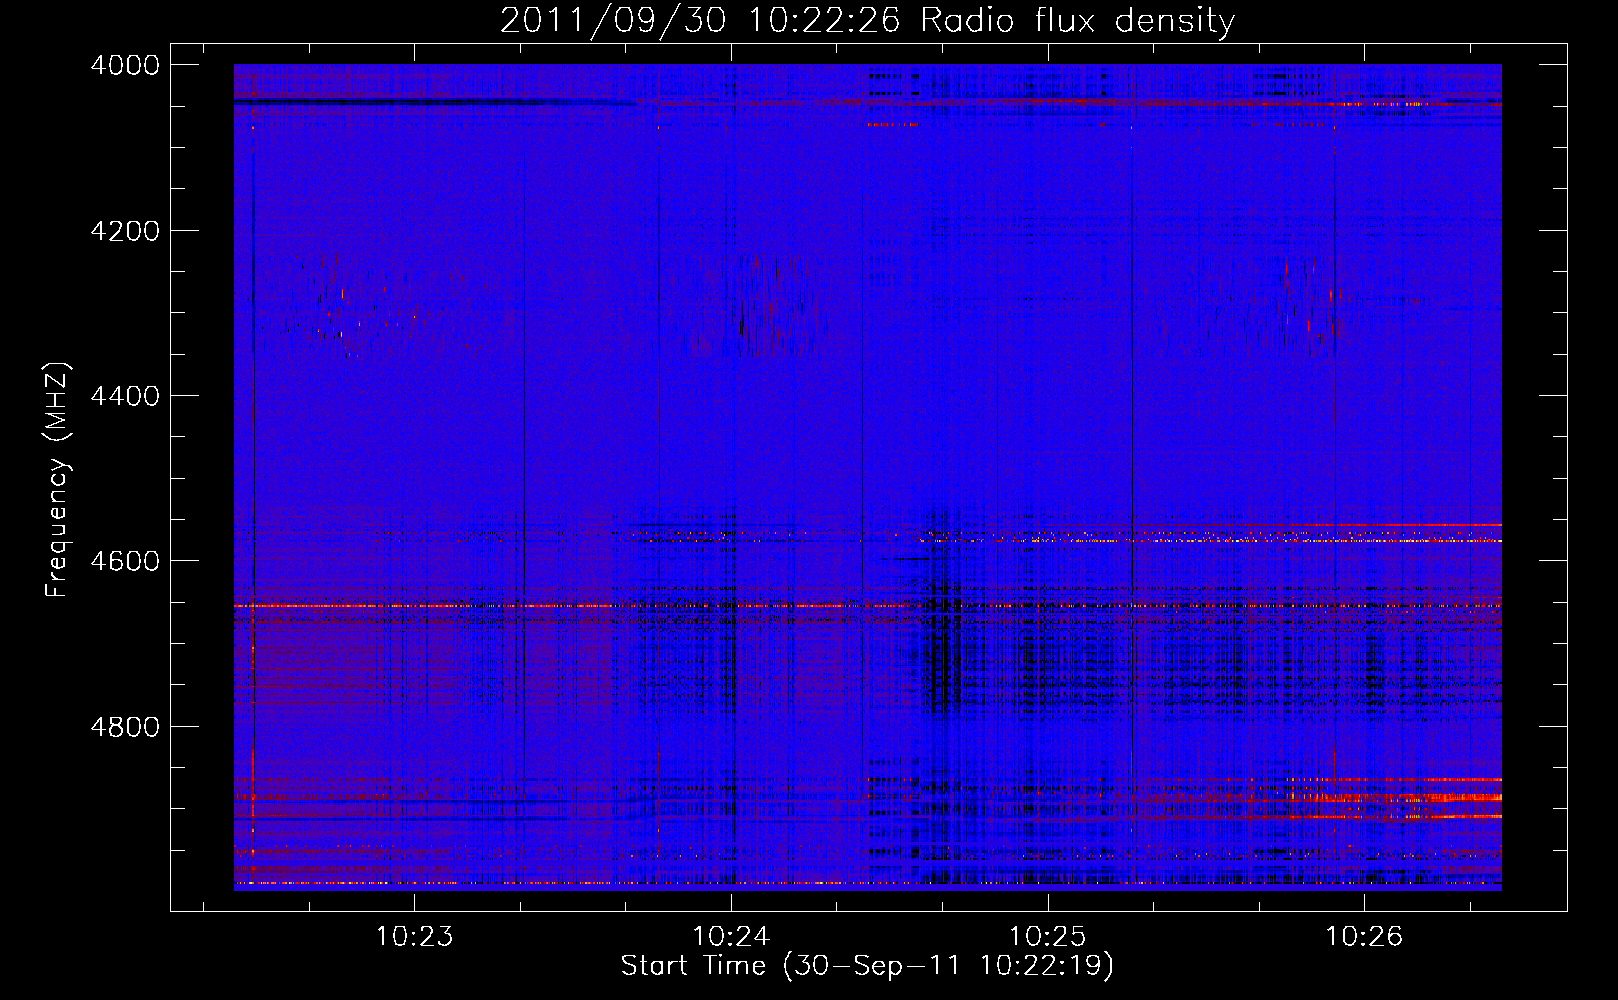
Task: Select the 4000 frequency tick label
Action: point(125,65)
